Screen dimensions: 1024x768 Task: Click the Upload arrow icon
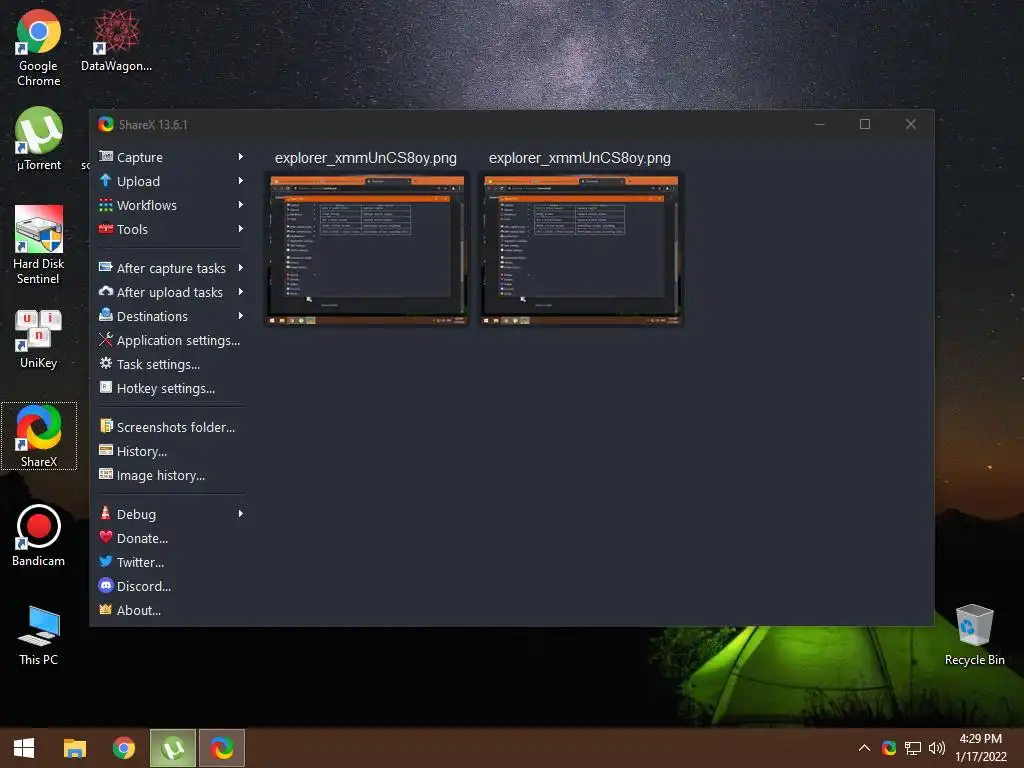[106, 181]
